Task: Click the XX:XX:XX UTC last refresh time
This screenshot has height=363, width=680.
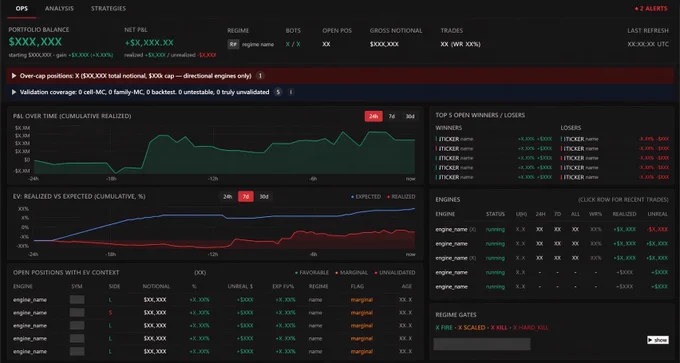Action: [x=647, y=44]
